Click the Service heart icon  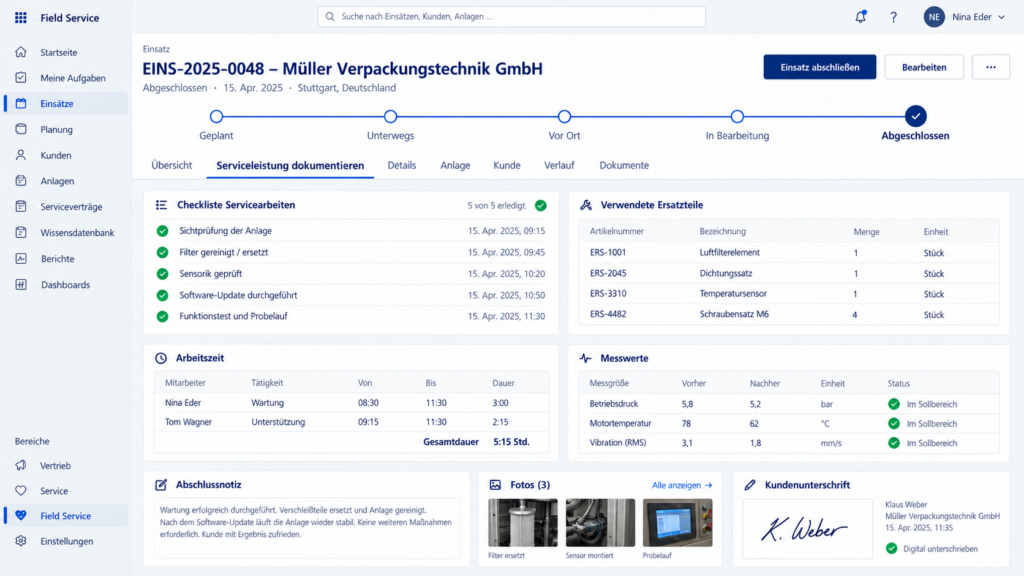pos(21,490)
